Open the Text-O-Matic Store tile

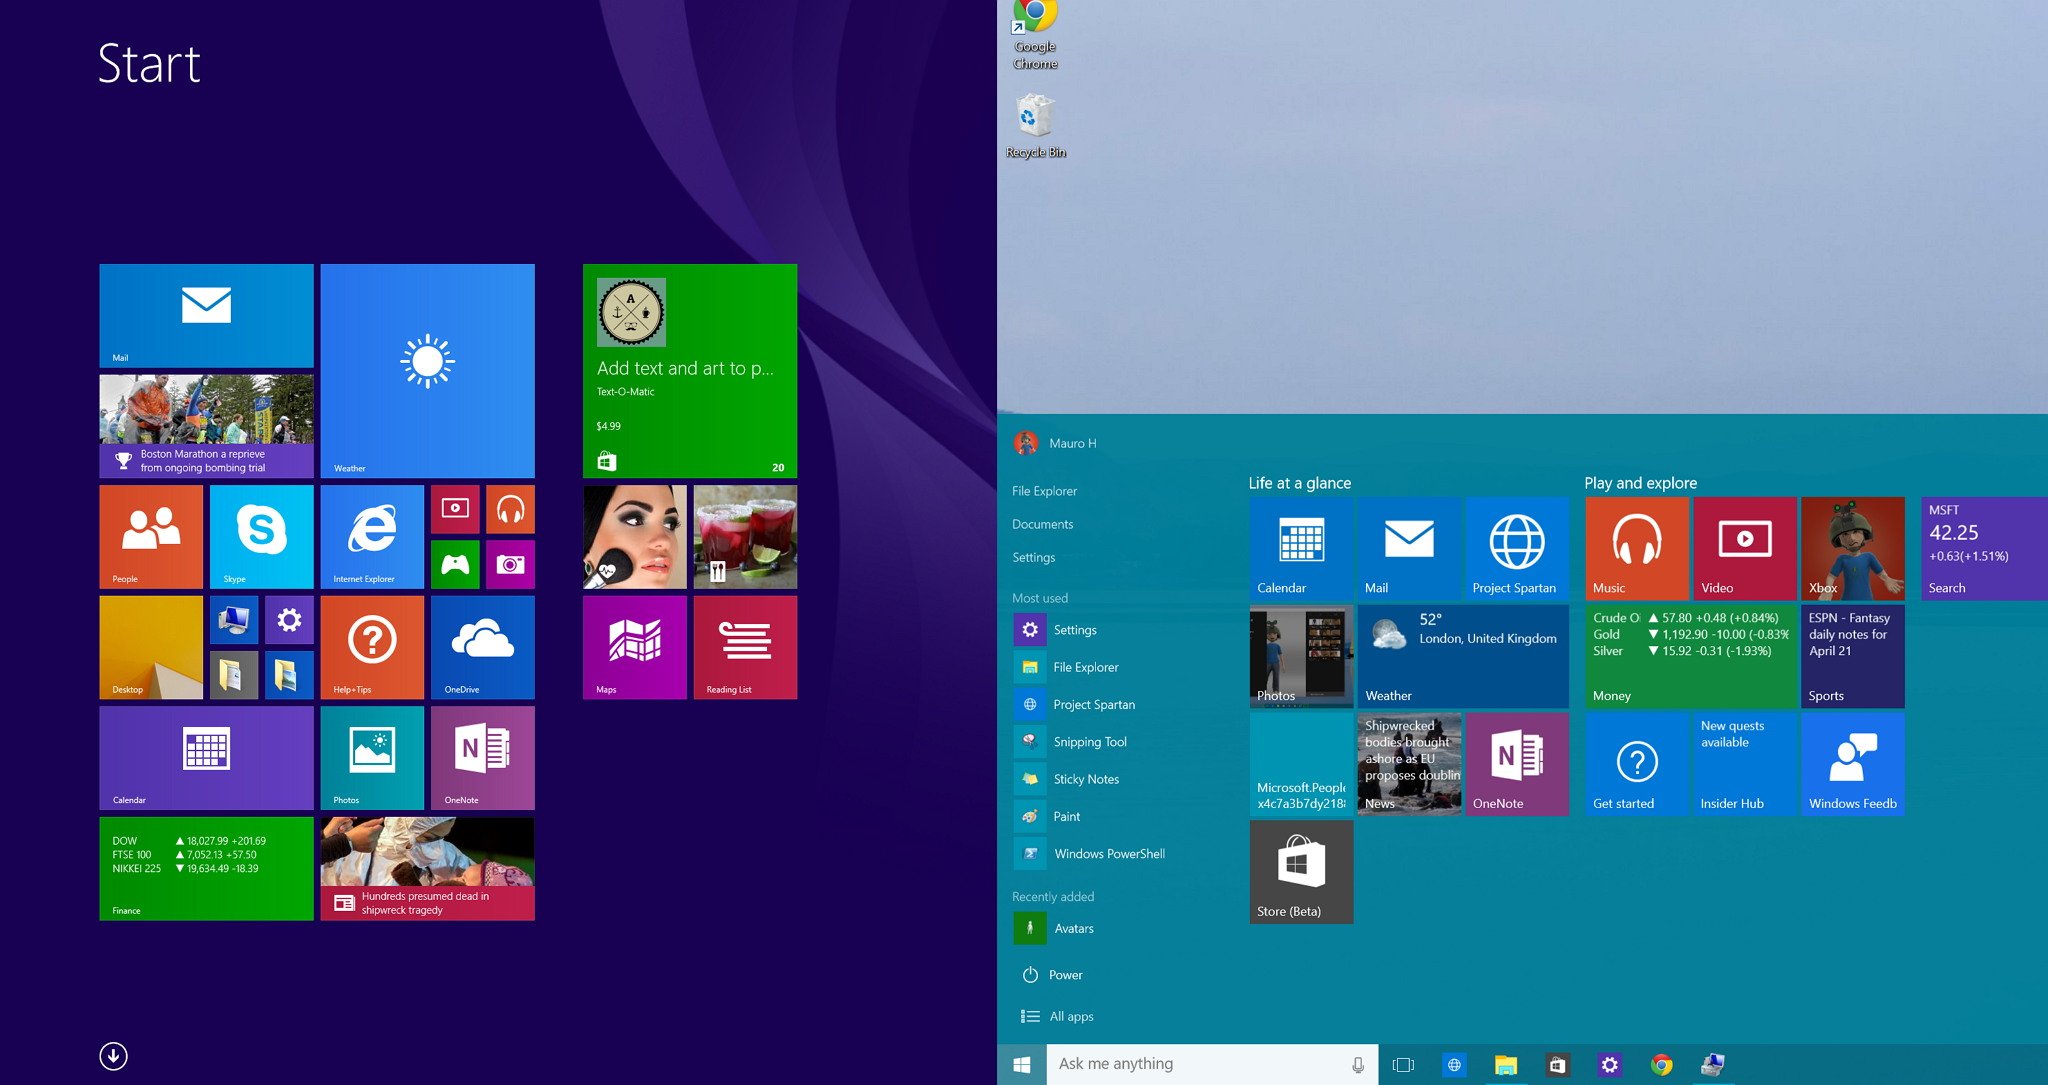[689, 370]
